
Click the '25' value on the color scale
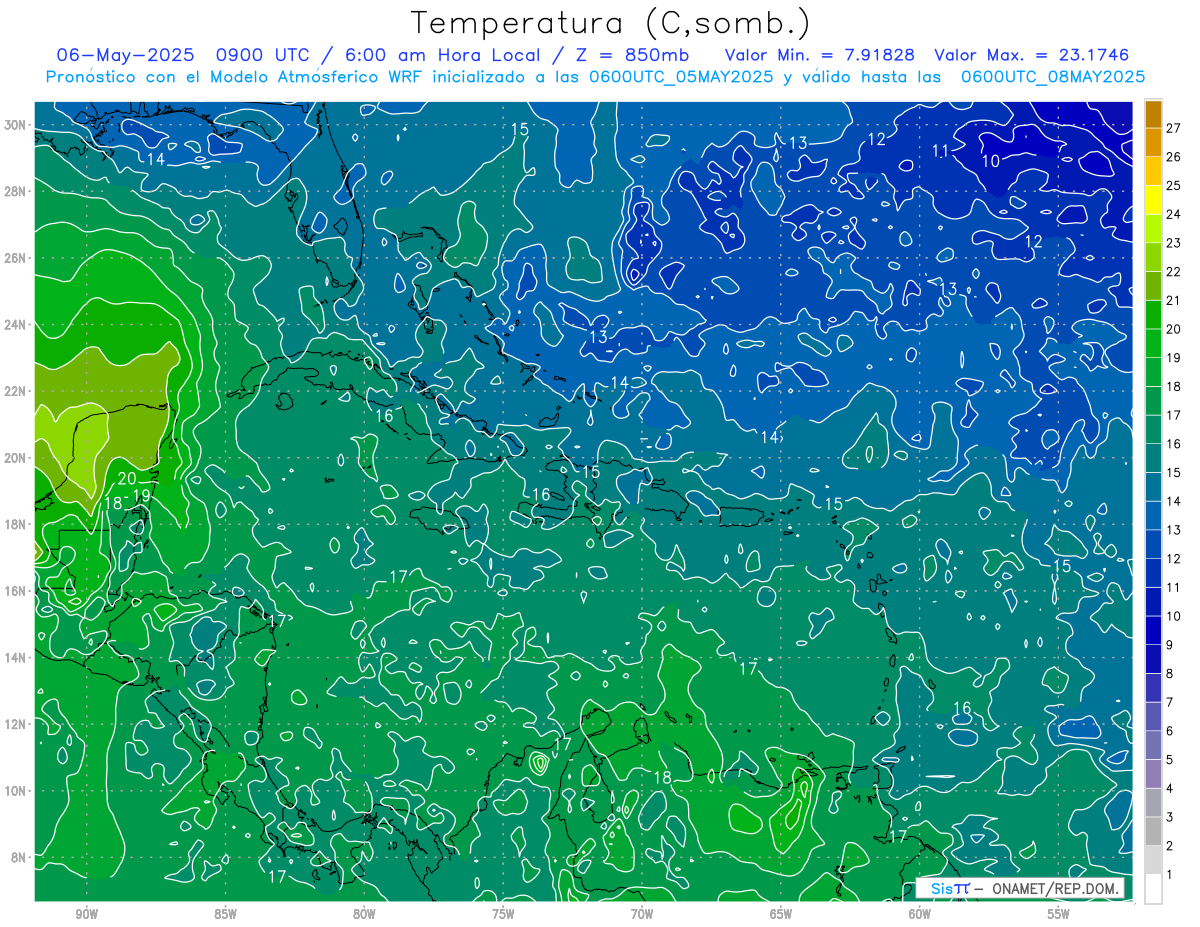(1173, 185)
